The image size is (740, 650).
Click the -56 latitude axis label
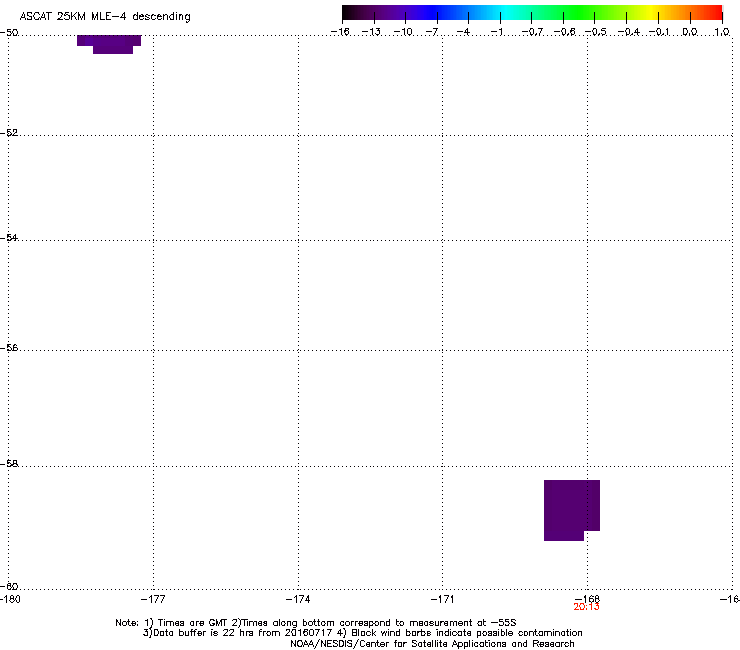tap(9, 347)
